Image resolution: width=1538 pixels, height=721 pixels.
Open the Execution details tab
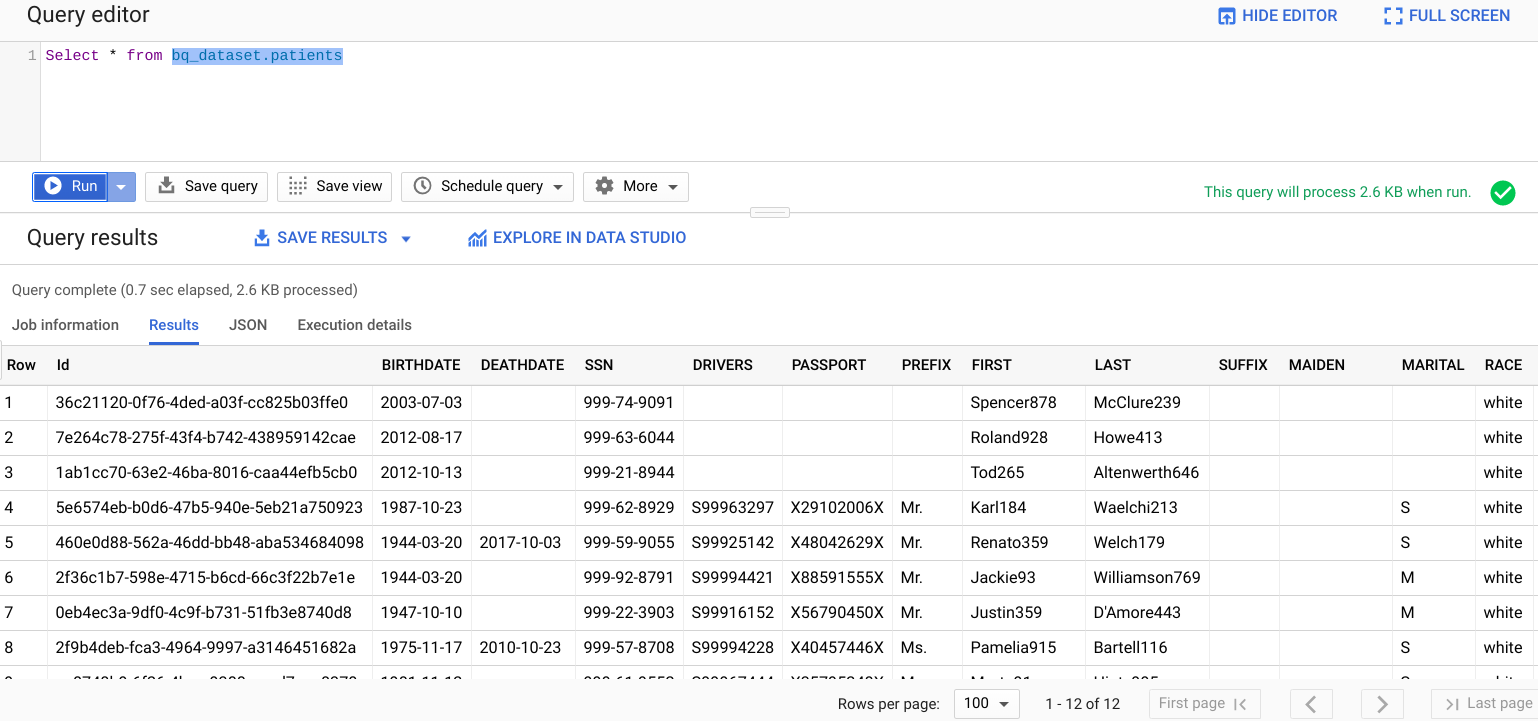click(354, 325)
